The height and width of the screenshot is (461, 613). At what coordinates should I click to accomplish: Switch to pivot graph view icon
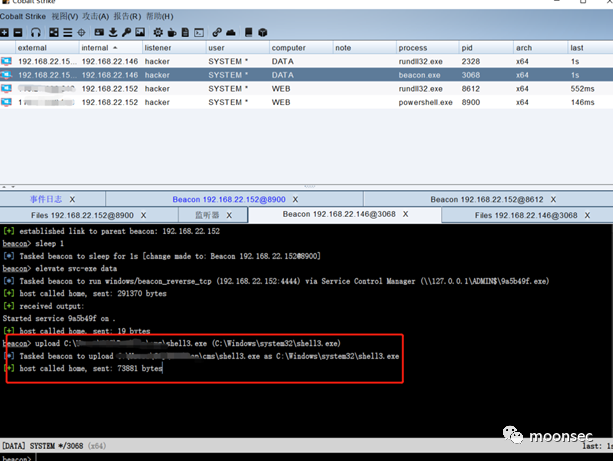click(54, 32)
